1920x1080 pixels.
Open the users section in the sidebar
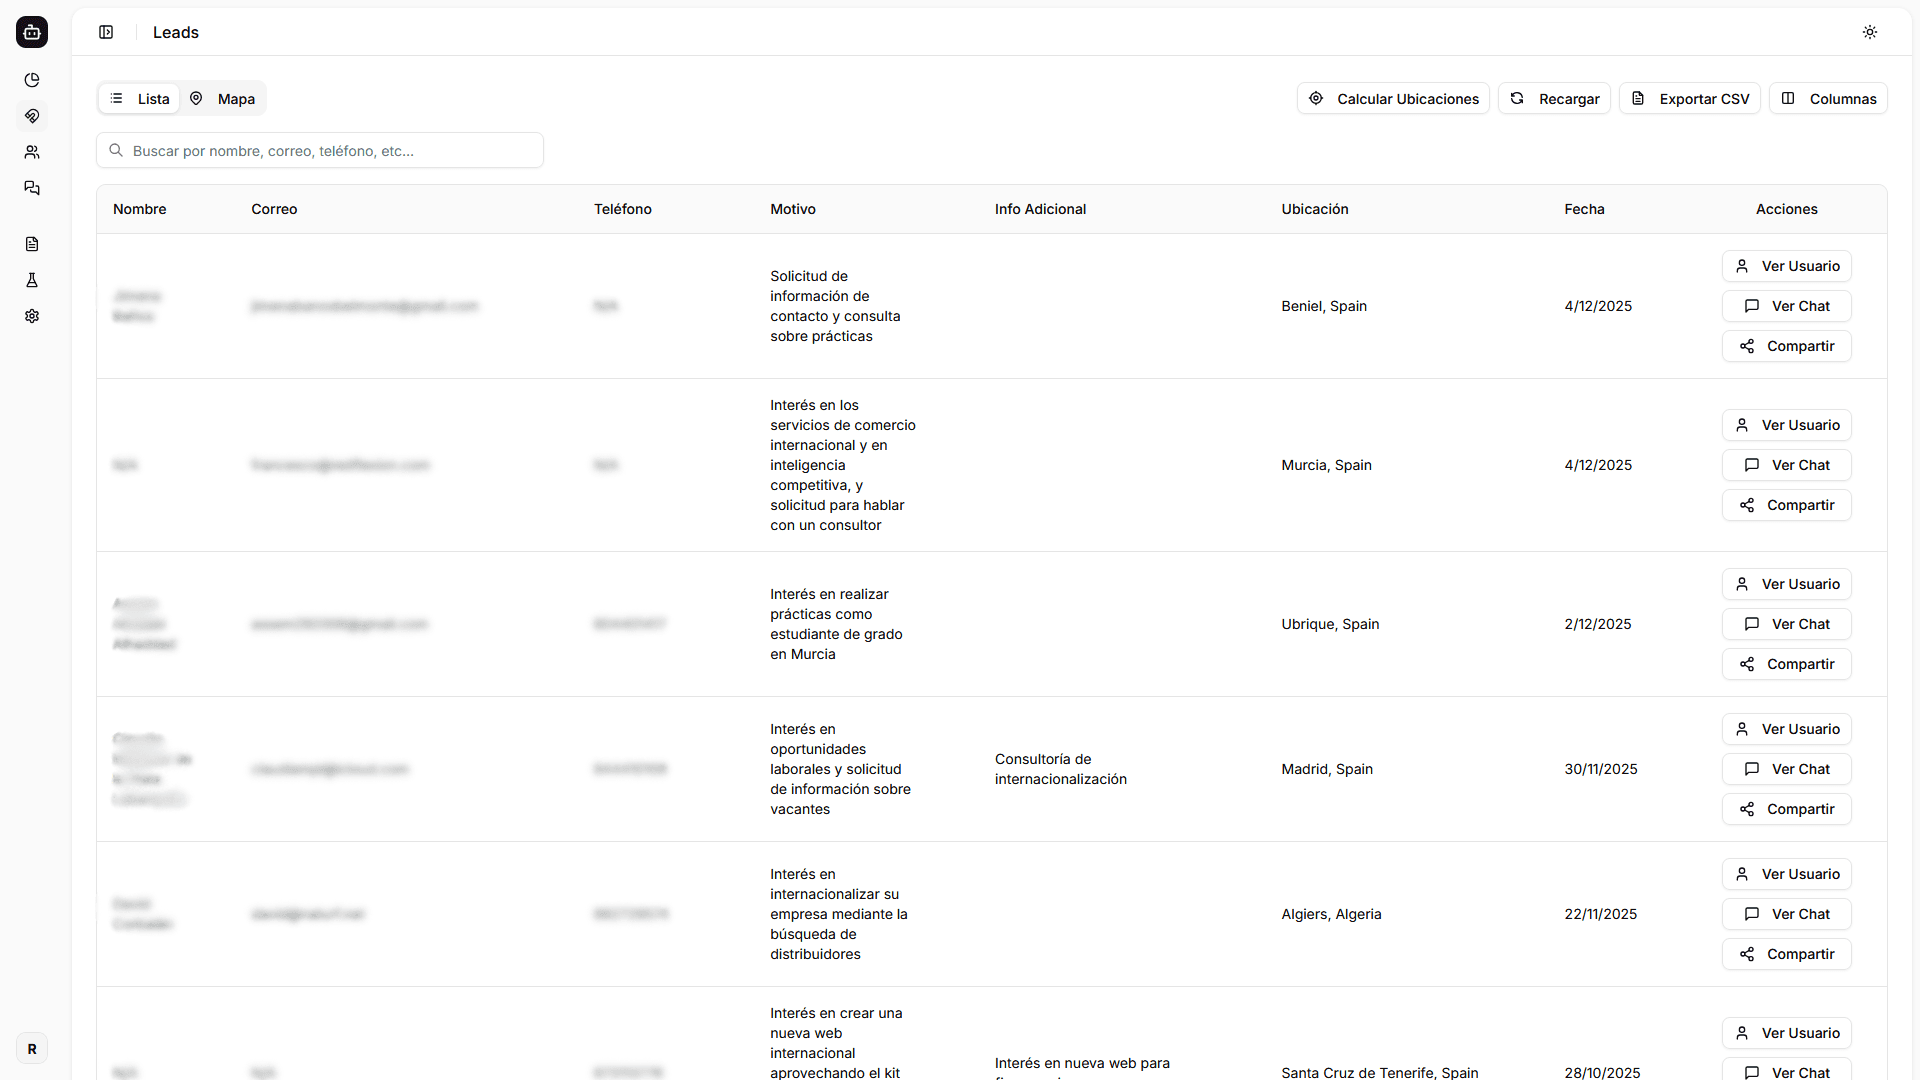click(x=32, y=152)
